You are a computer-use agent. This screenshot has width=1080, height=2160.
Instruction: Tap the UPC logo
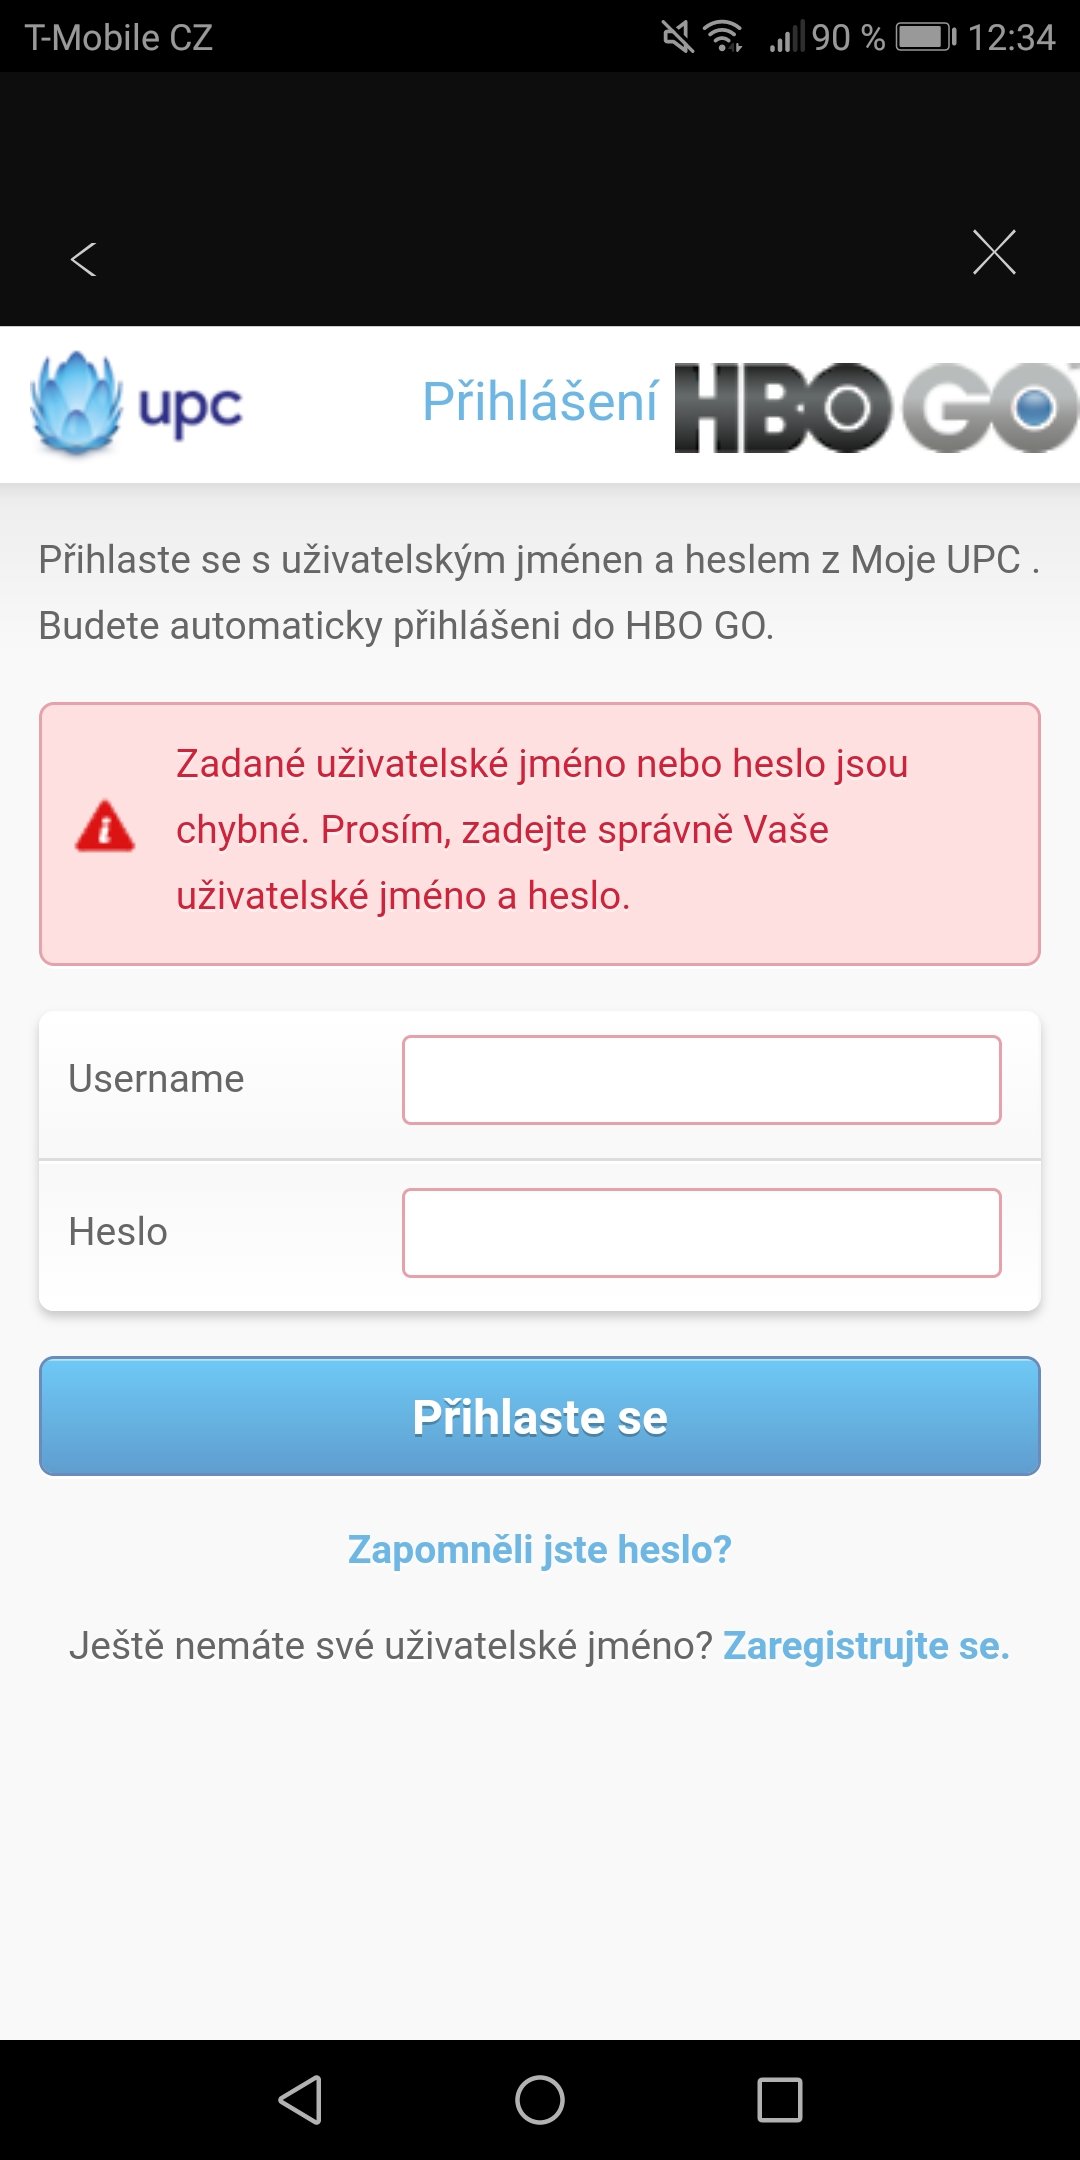[137, 404]
